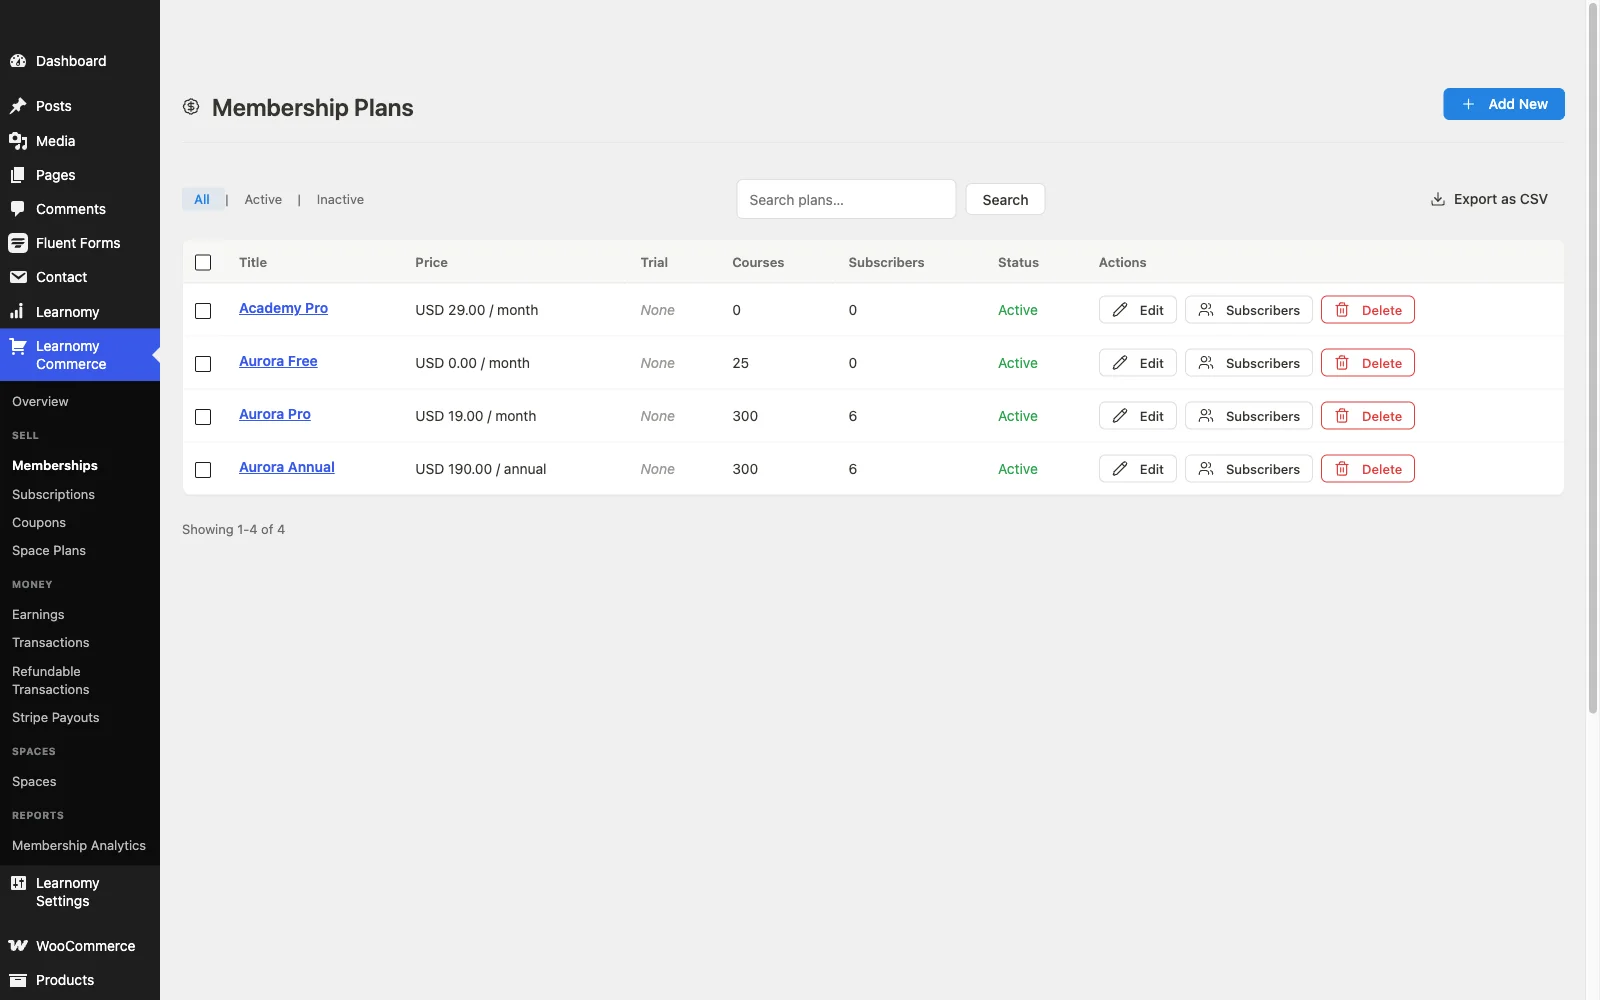Click the WooCommerce logo icon

click(18, 946)
